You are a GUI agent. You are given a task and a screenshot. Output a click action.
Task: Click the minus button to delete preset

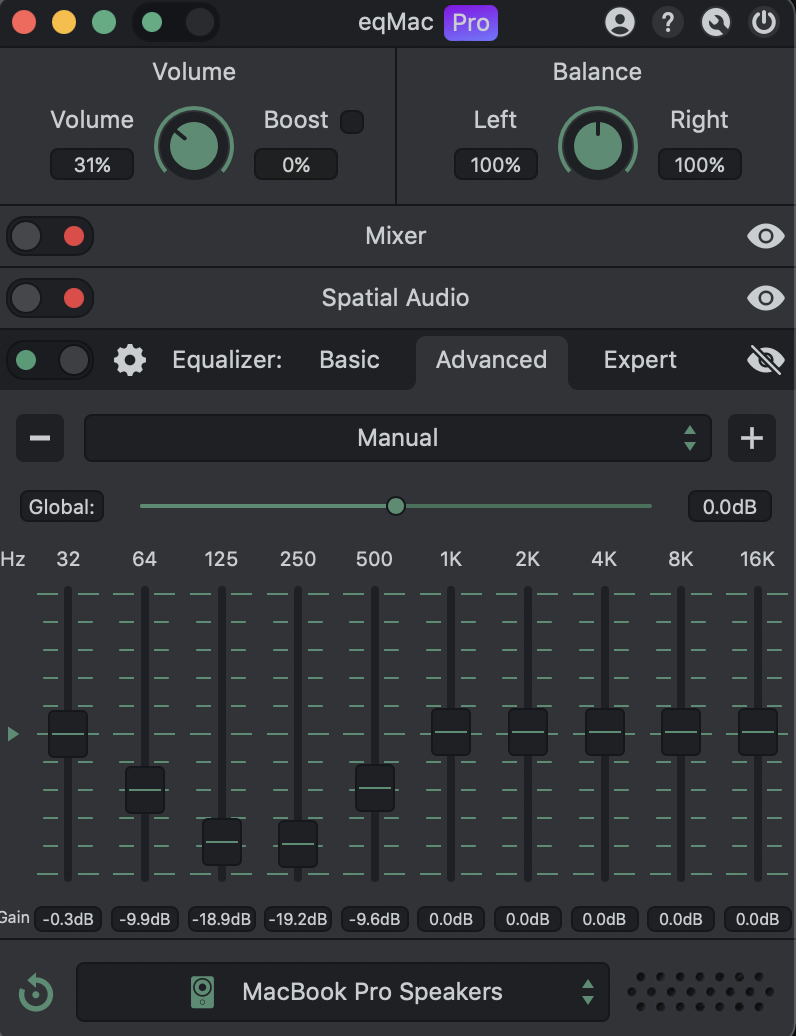[x=40, y=438]
